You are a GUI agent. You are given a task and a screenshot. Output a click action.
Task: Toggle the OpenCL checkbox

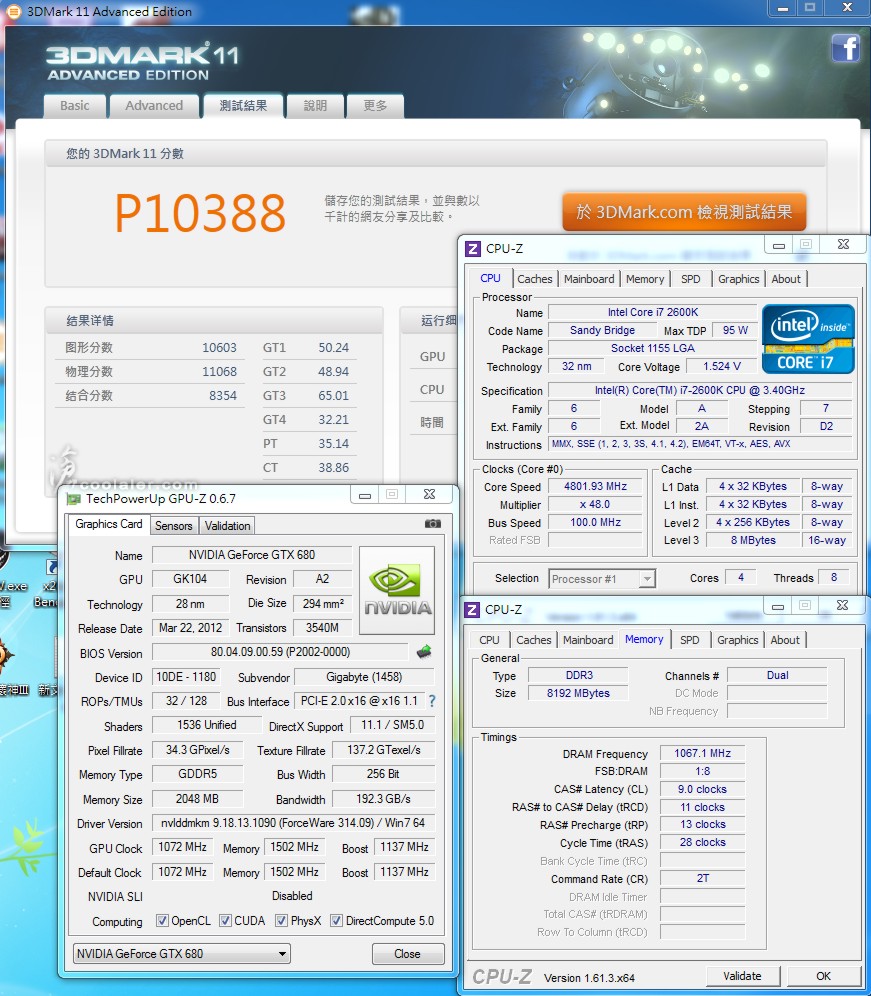(163, 920)
